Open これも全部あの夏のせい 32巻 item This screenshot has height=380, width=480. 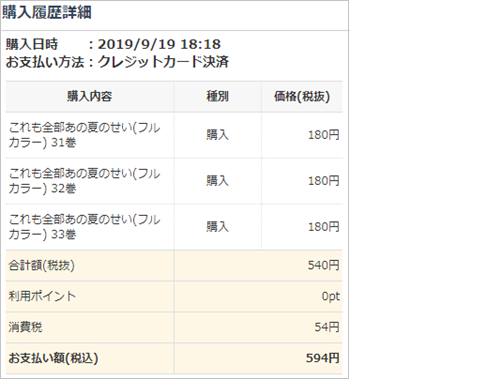[x=84, y=181]
